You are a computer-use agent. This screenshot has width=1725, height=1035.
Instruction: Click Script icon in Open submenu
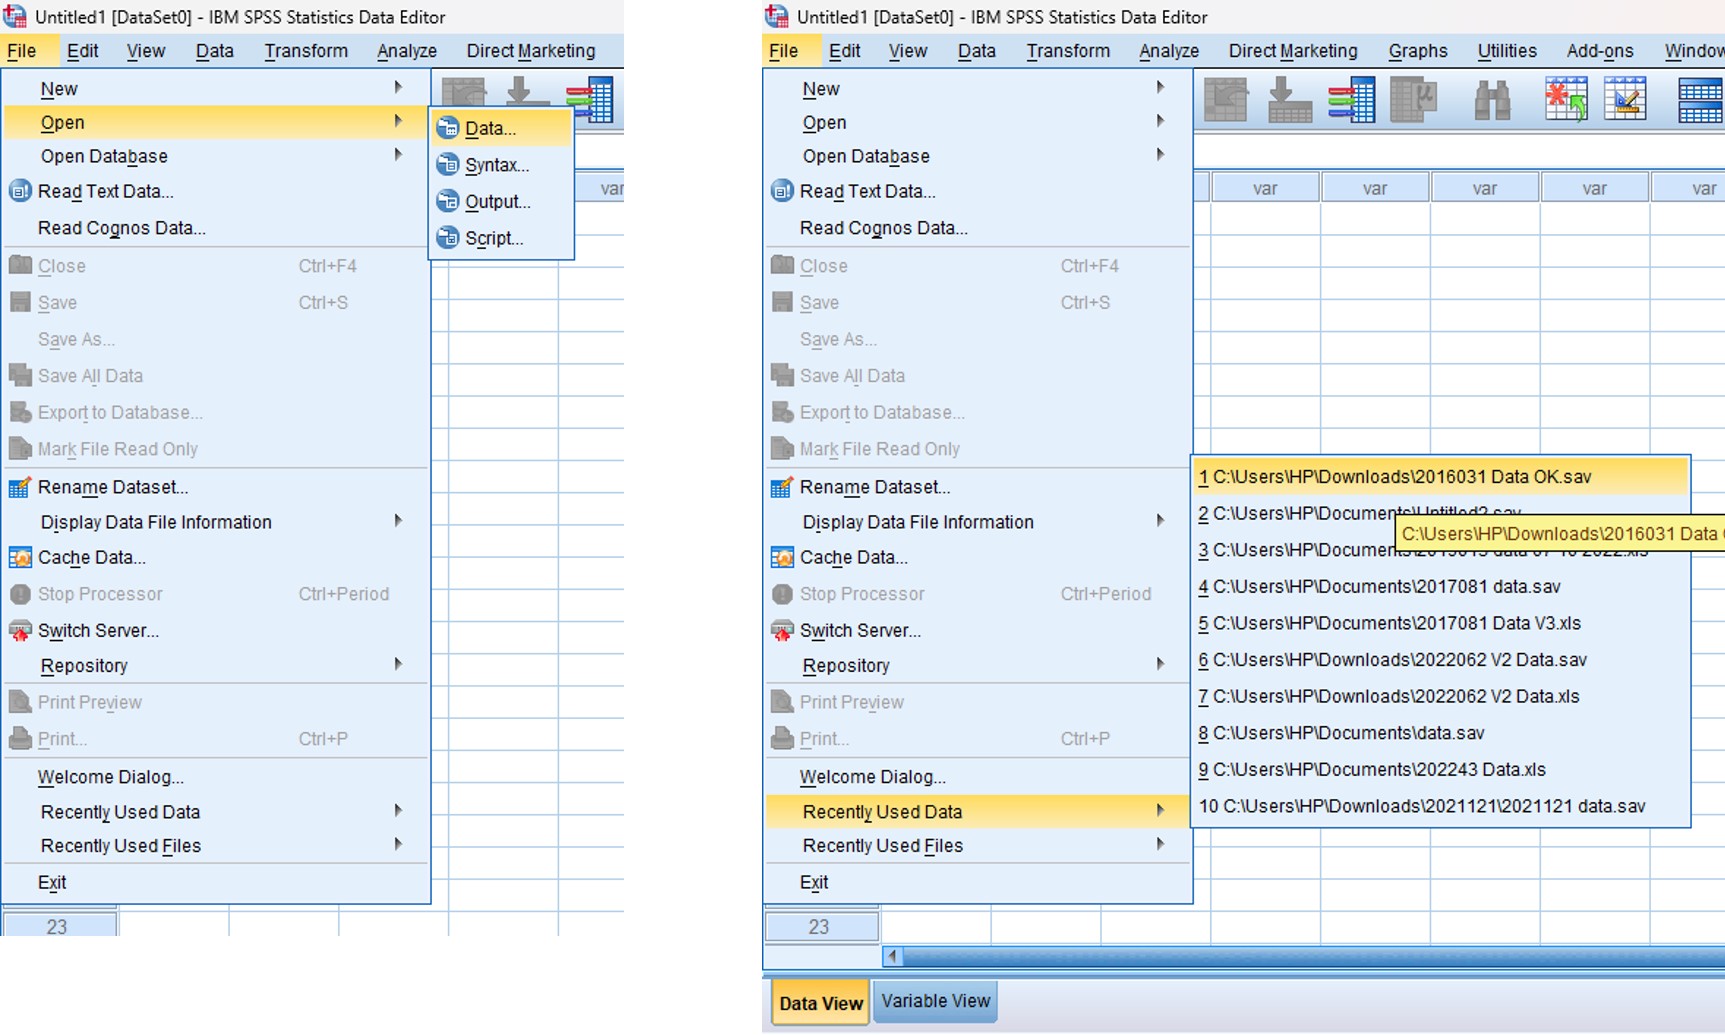pos(447,238)
